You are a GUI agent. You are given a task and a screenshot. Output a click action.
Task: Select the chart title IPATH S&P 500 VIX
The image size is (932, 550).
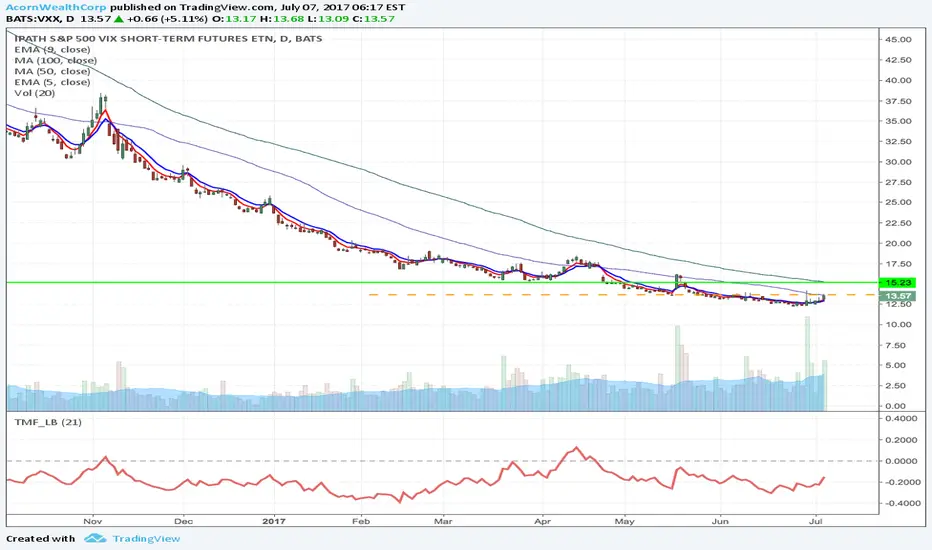(x=169, y=39)
